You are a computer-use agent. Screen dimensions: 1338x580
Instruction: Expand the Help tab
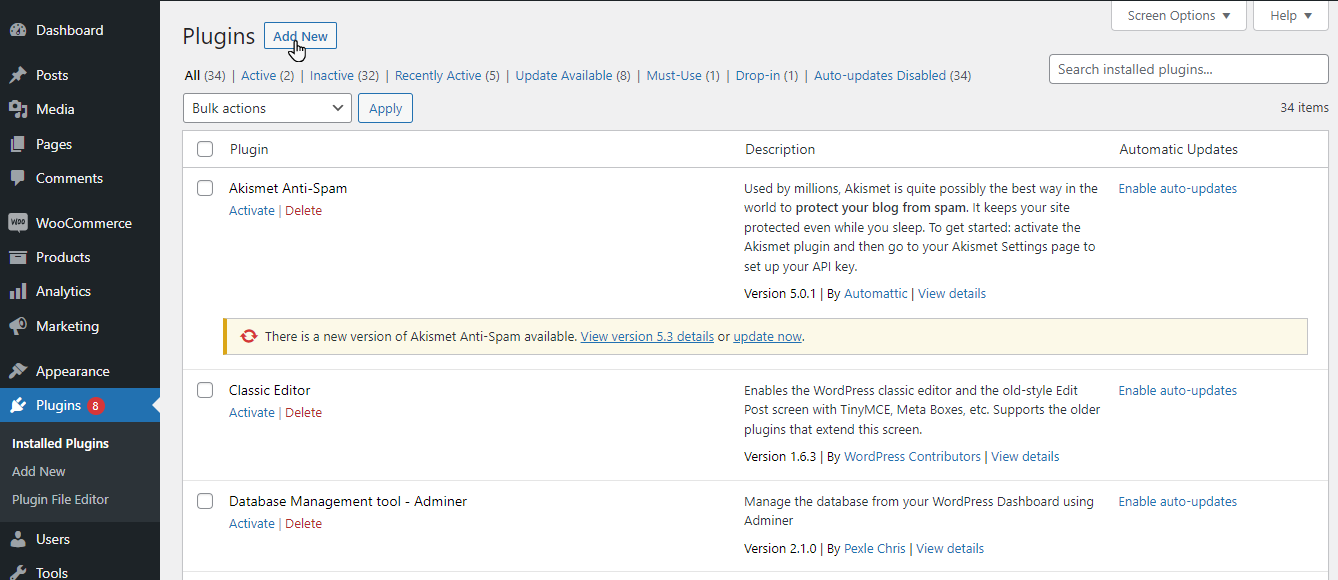coord(1290,16)
